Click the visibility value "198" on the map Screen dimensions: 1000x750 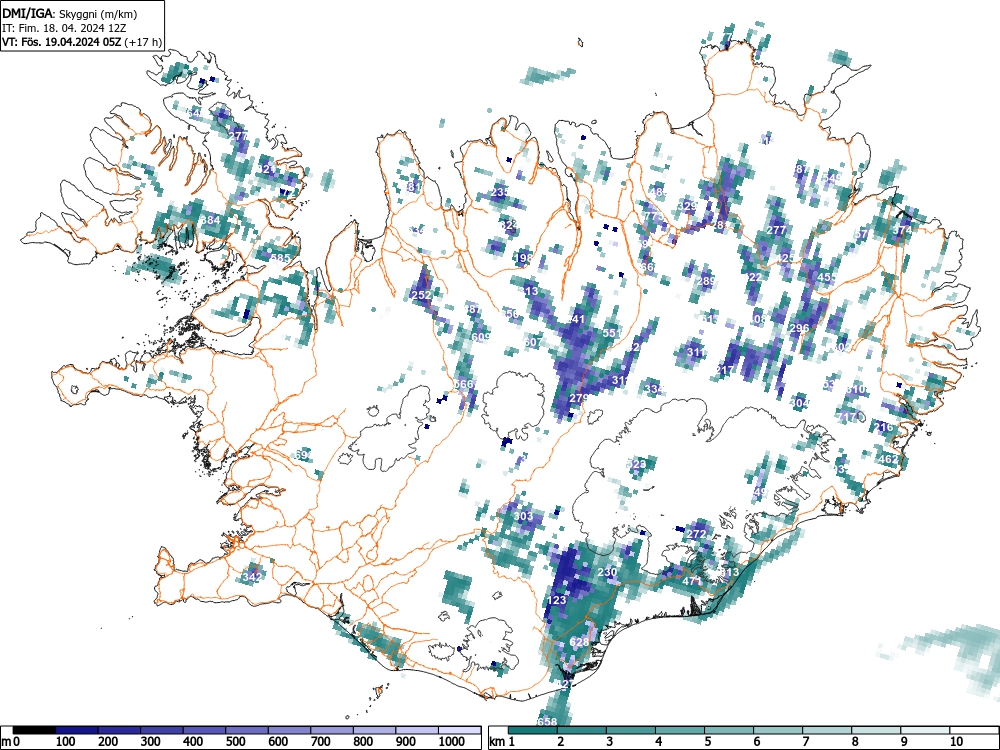(523, 258)
